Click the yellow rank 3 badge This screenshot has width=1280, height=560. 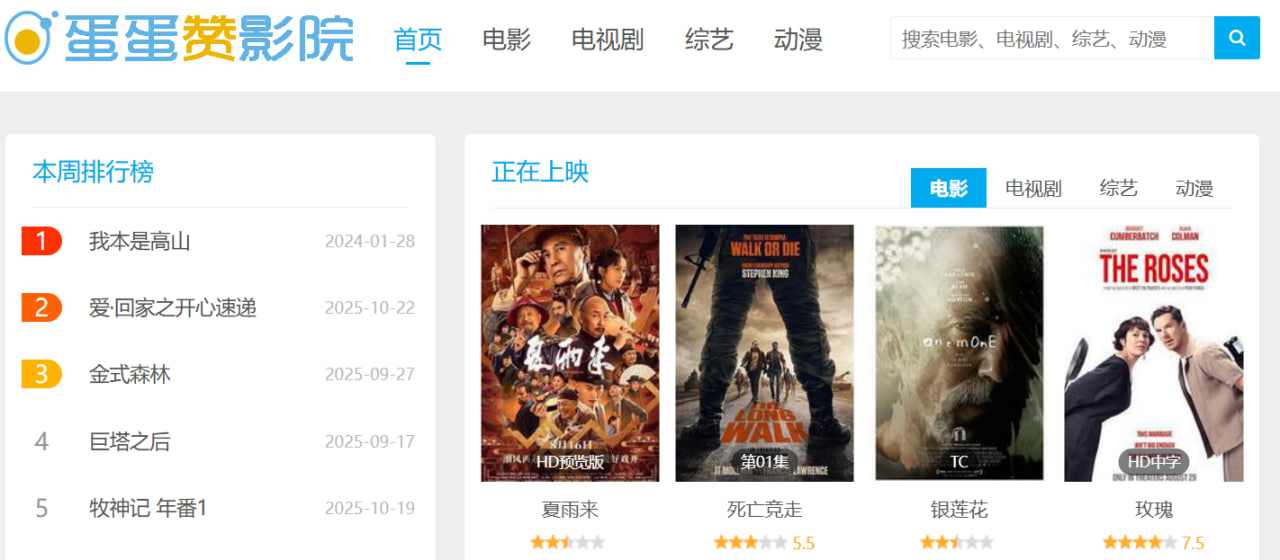[x=41, y=374]
